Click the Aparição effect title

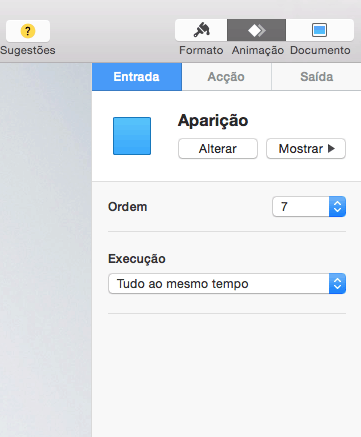tap(213, 120)
